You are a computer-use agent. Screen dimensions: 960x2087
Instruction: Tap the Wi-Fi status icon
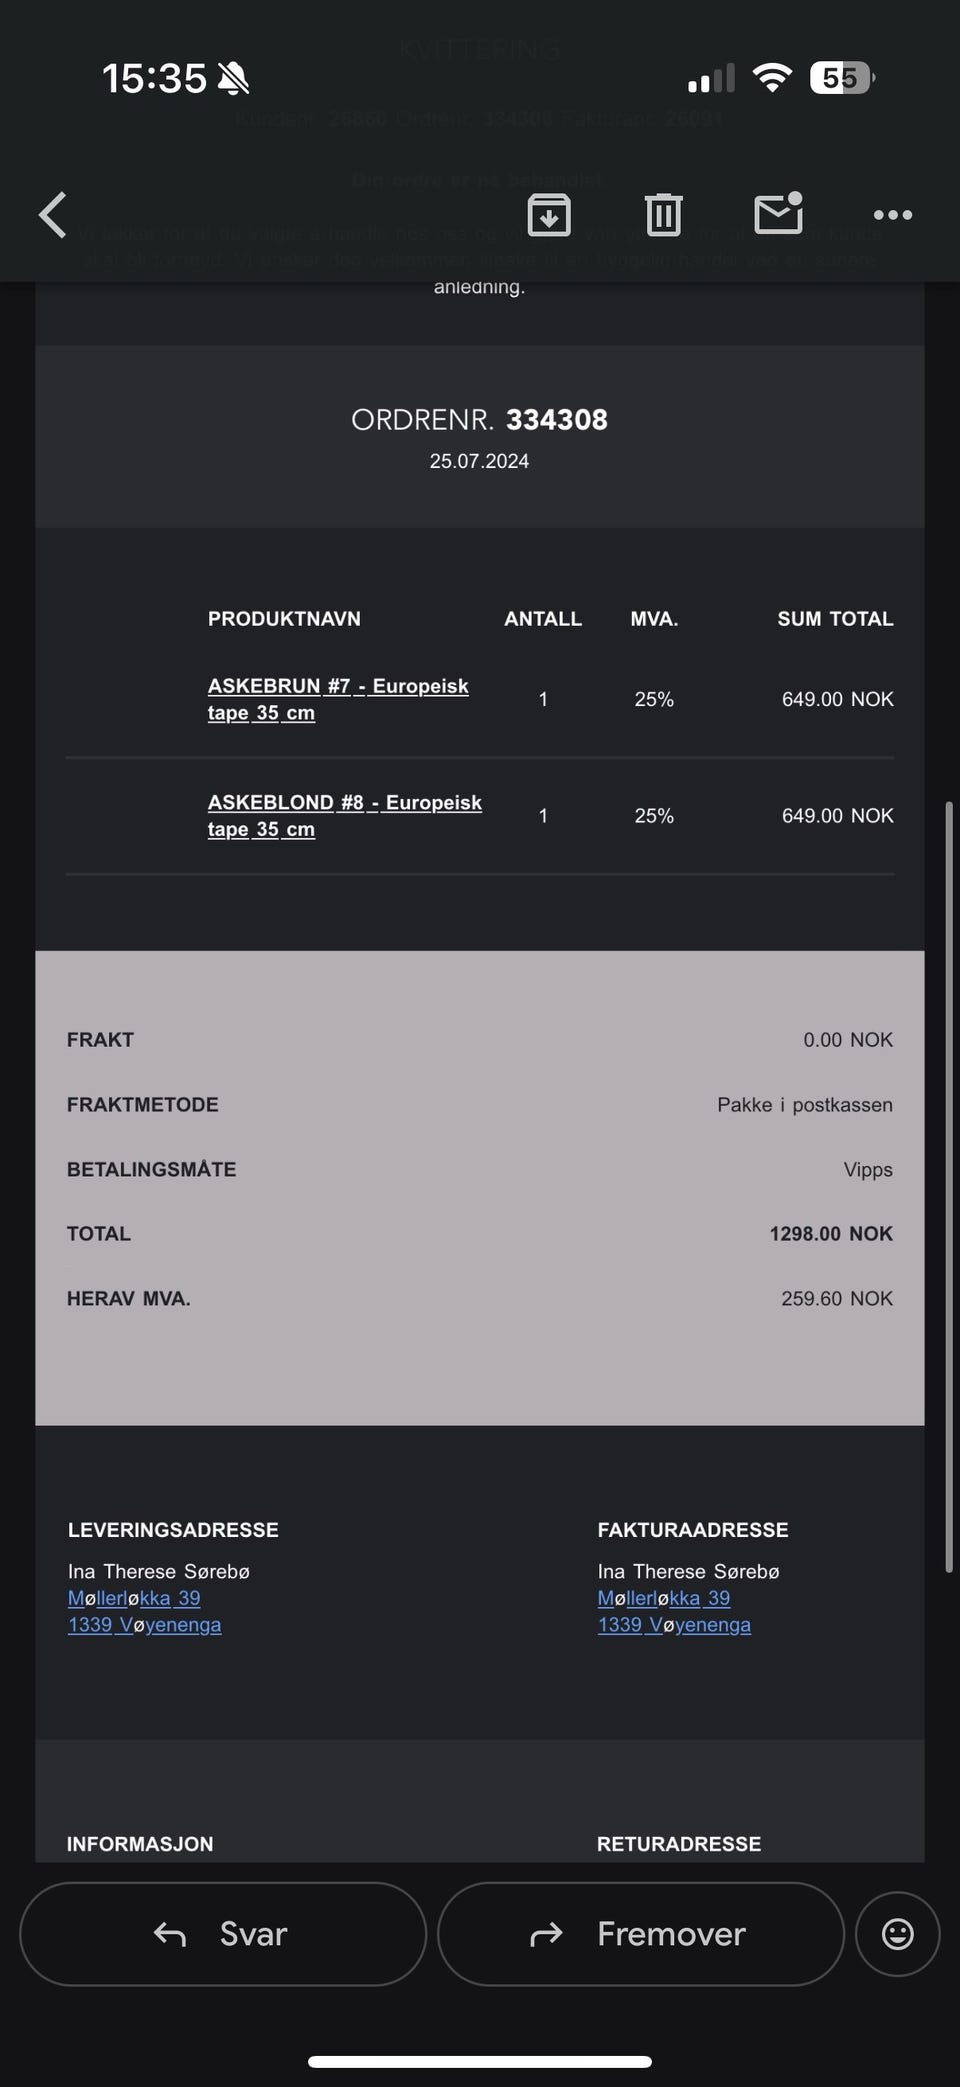point(771,78)
